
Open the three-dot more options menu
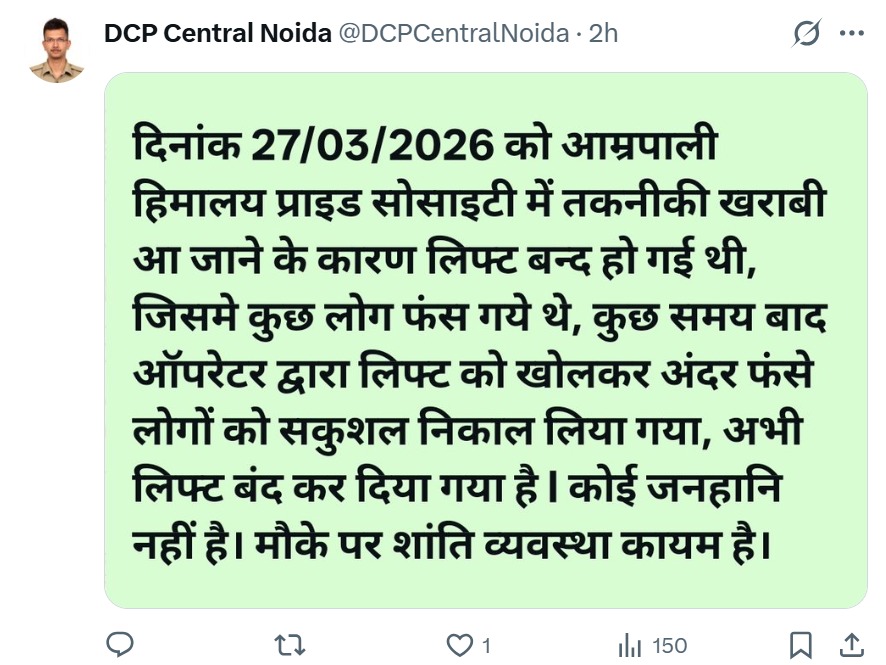click(x=851, y=34)
